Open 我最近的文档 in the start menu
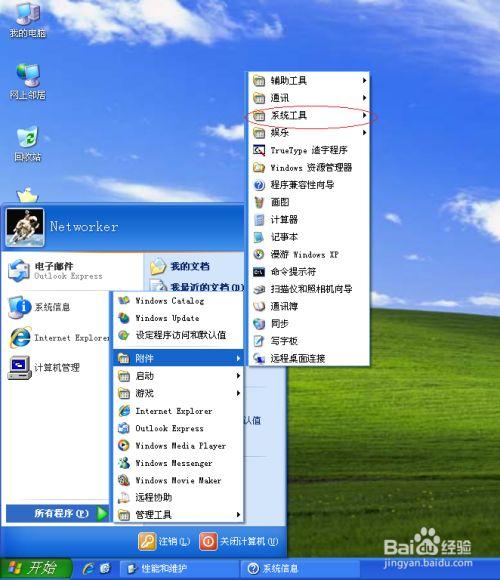Image resolution: width=500 pixels, height=580 pixels. pyautogui.click(x=196, y=286)
